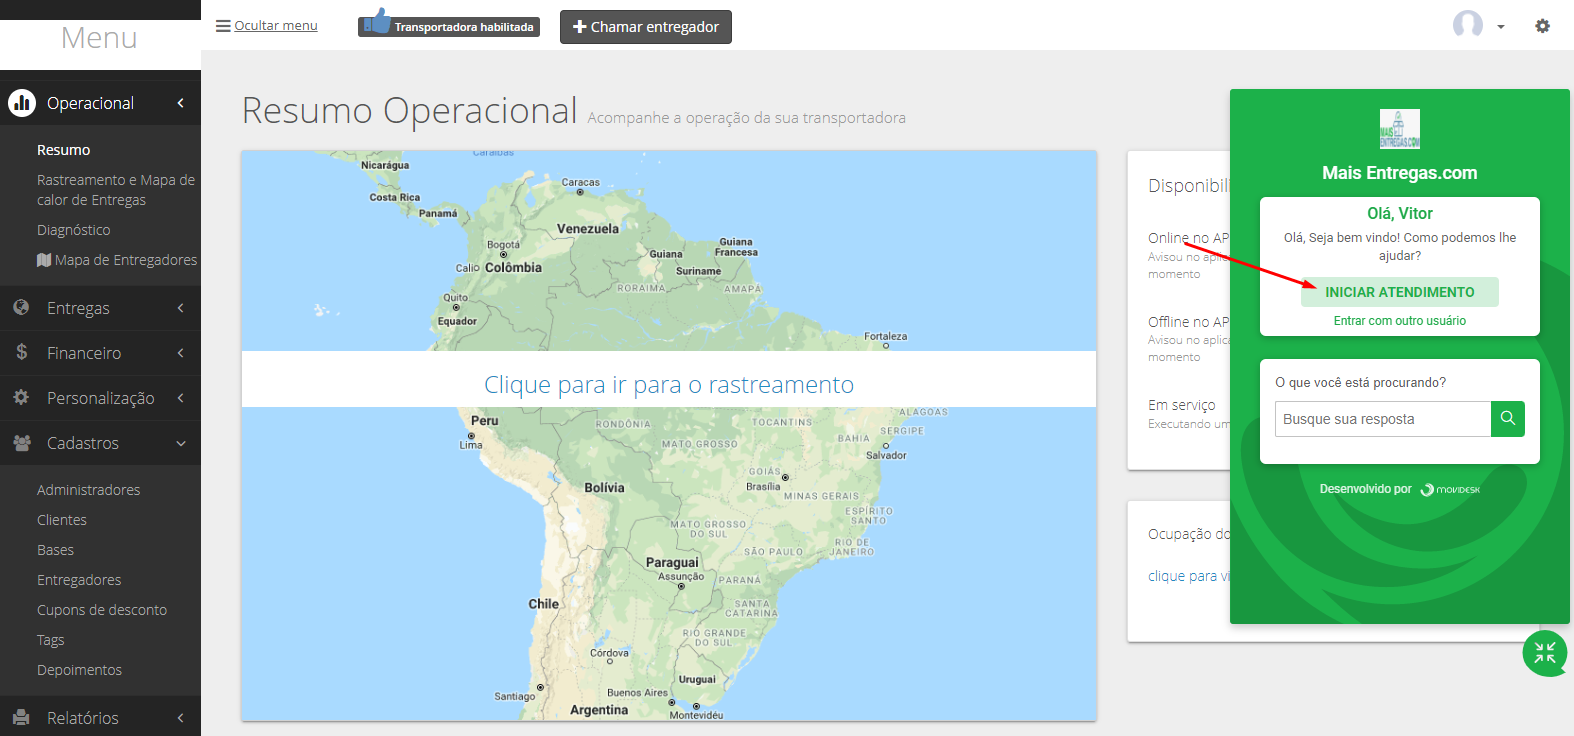Click the green search magnifier button
The height and width of the screenshot is (736, 1574).
1508,419
